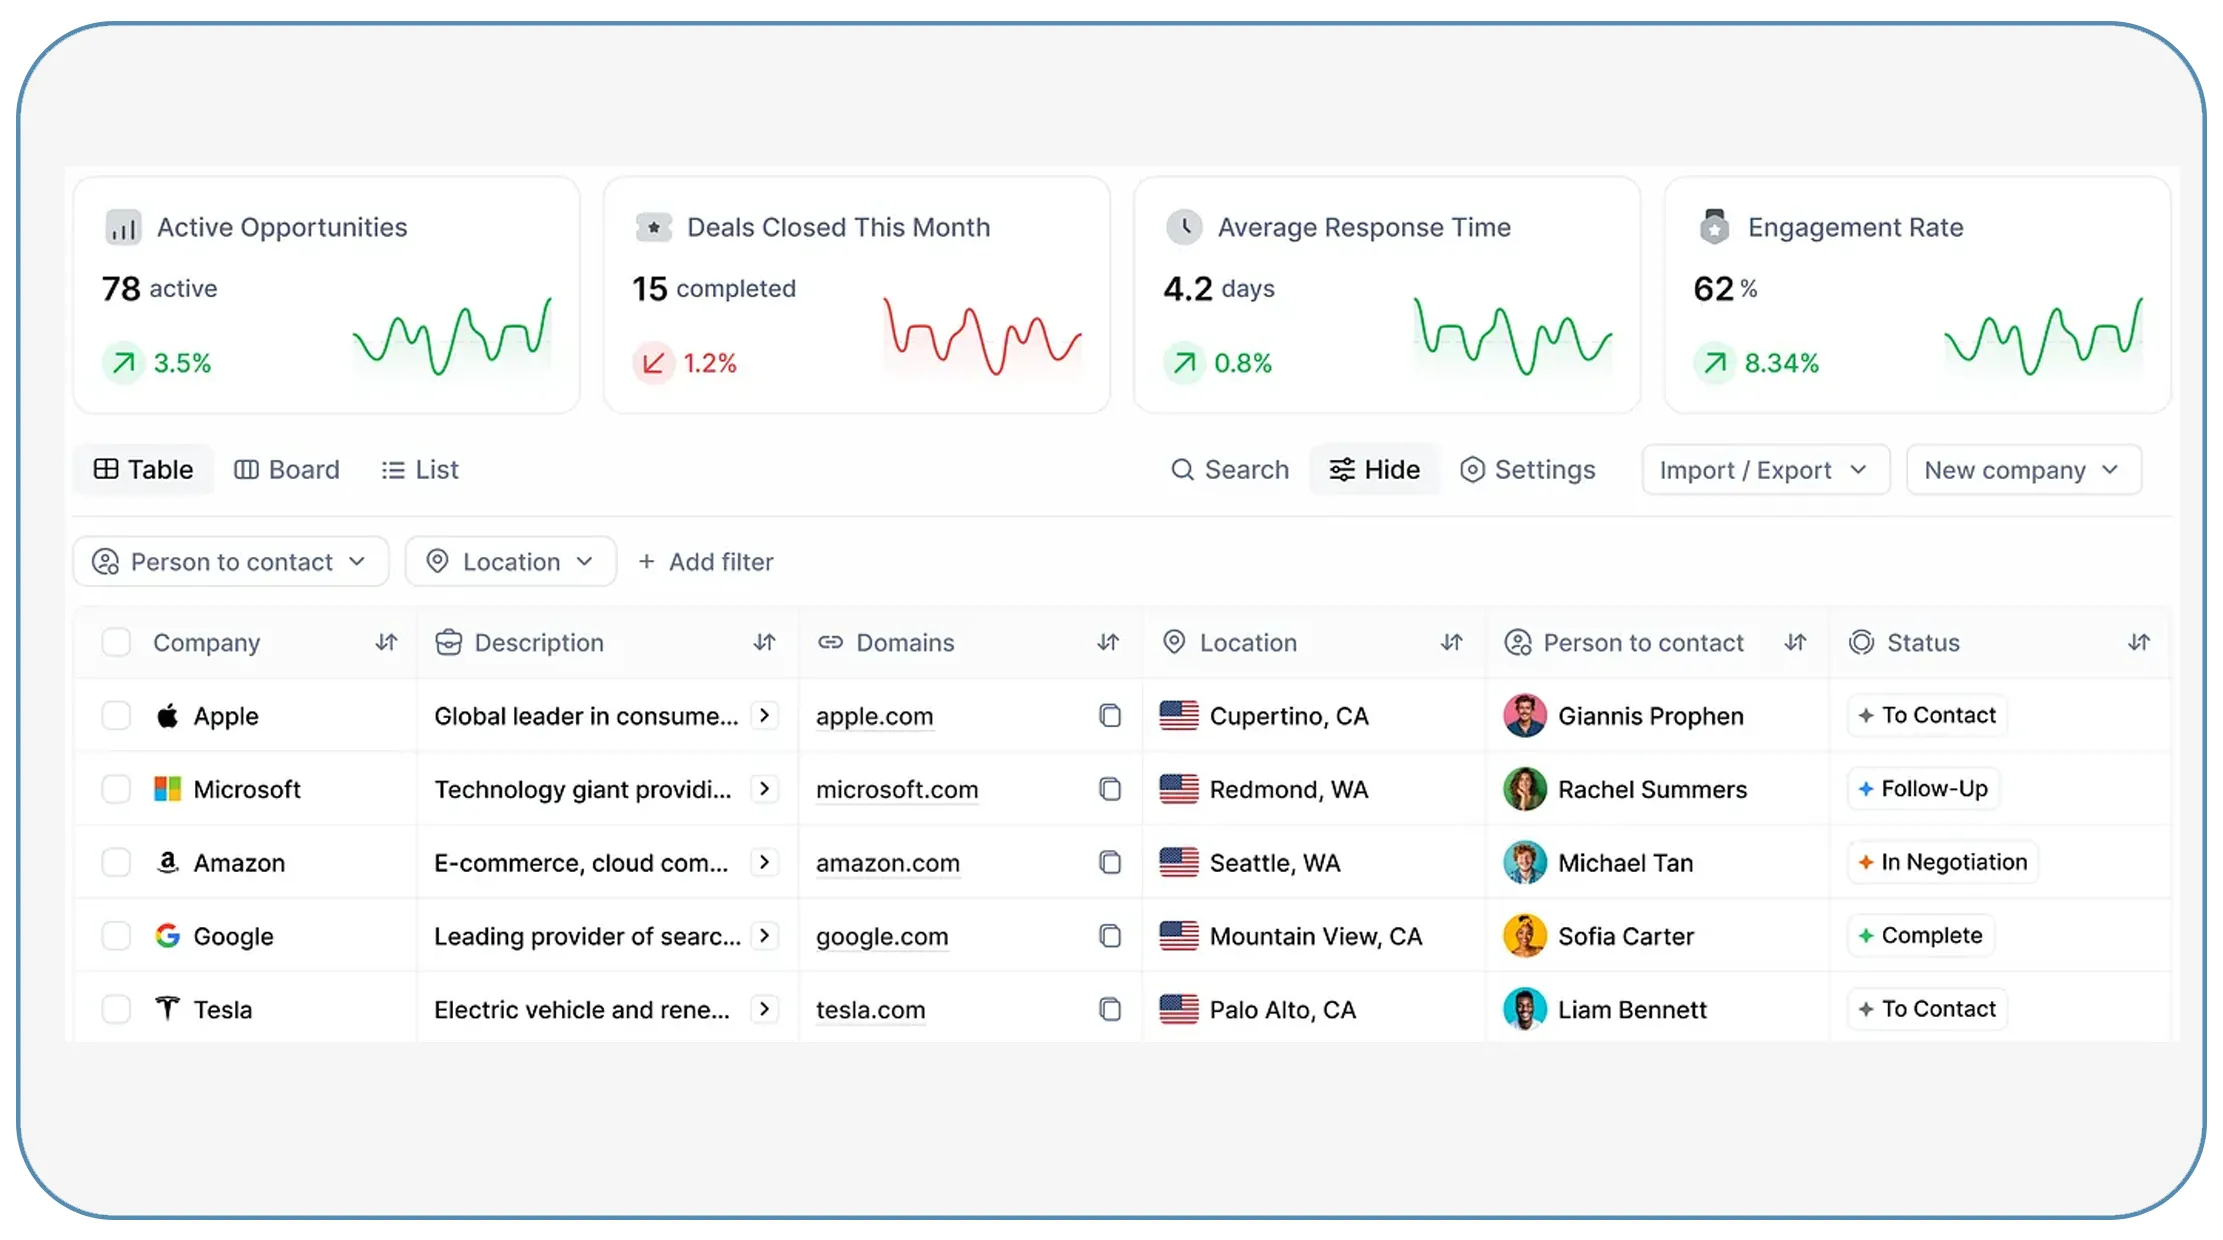Viewport: 2223px width, 1240px height.
Task: Click Apple's To Contact status badge
Action: point(1927,715)
